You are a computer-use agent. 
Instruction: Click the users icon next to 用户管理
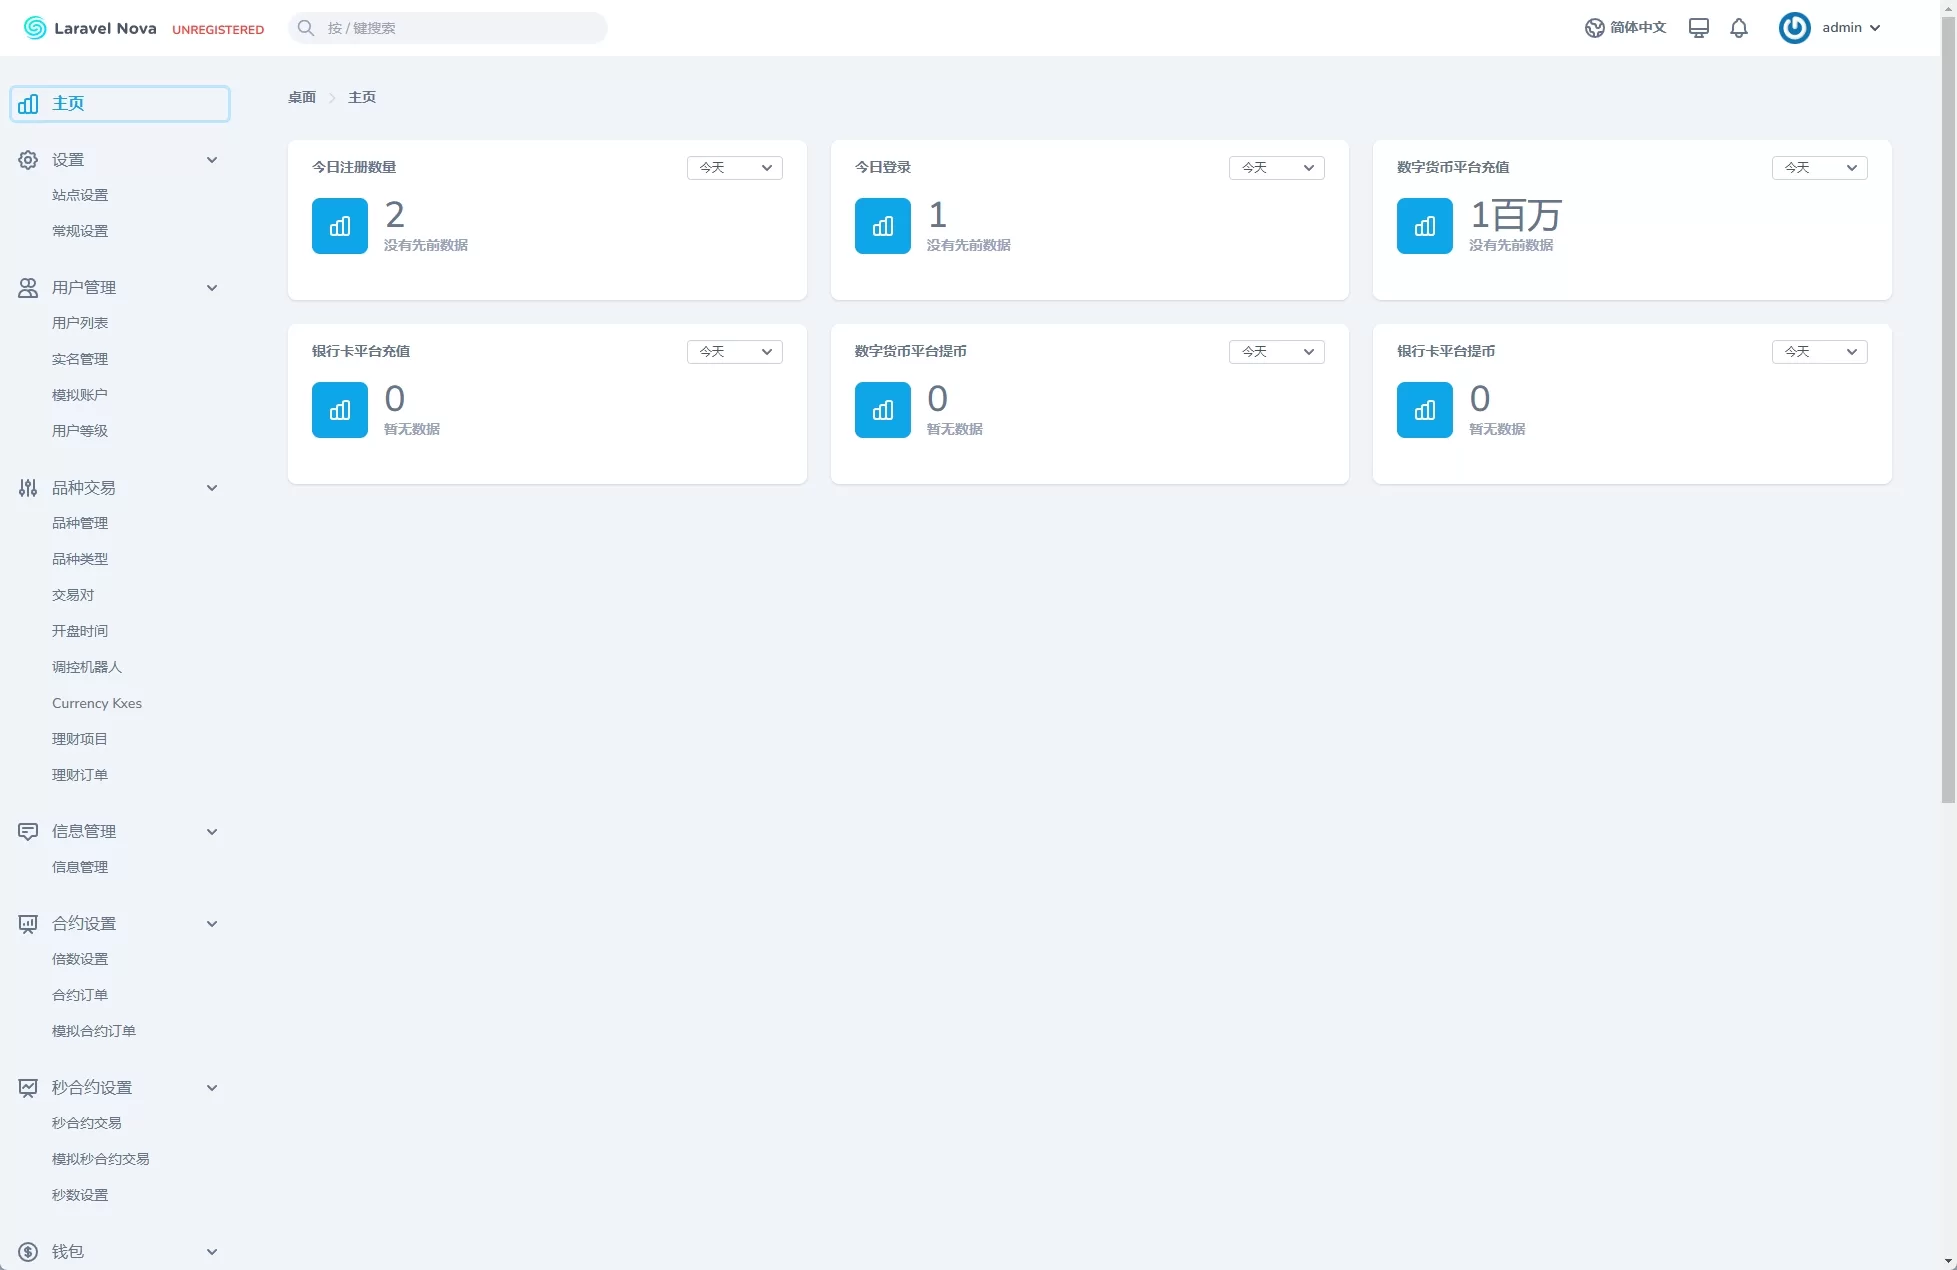pos(28,288)
